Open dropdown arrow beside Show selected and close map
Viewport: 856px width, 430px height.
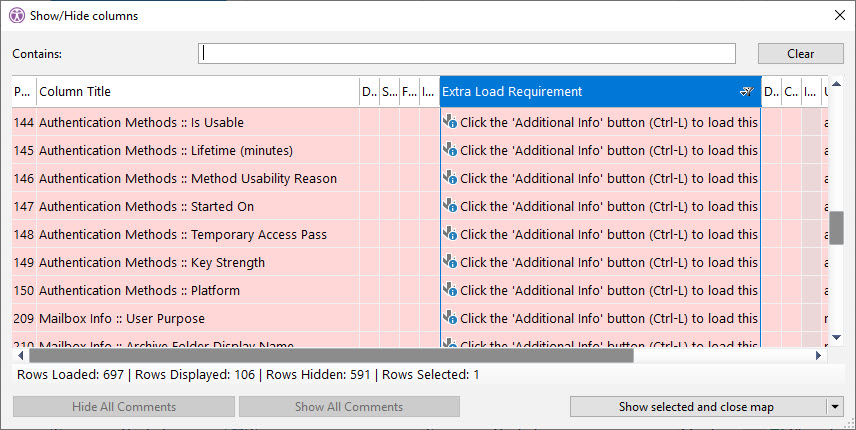[835, 407]
